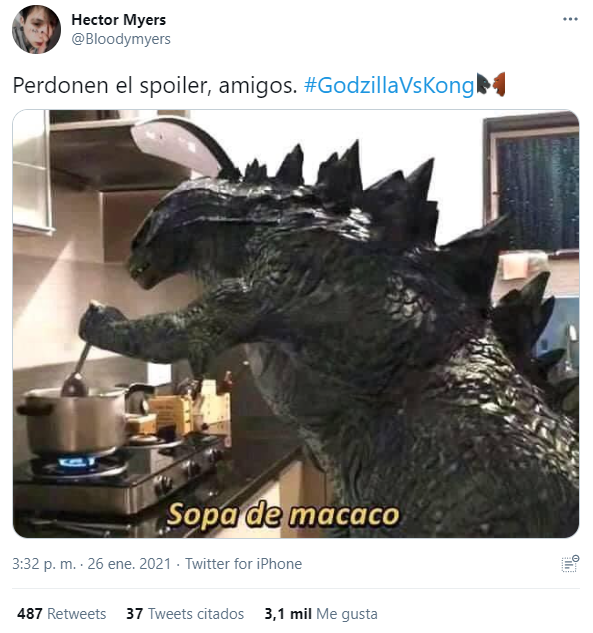Click Hector Myers profile avatar
This screenshot has width=593, height=633.
36,29
